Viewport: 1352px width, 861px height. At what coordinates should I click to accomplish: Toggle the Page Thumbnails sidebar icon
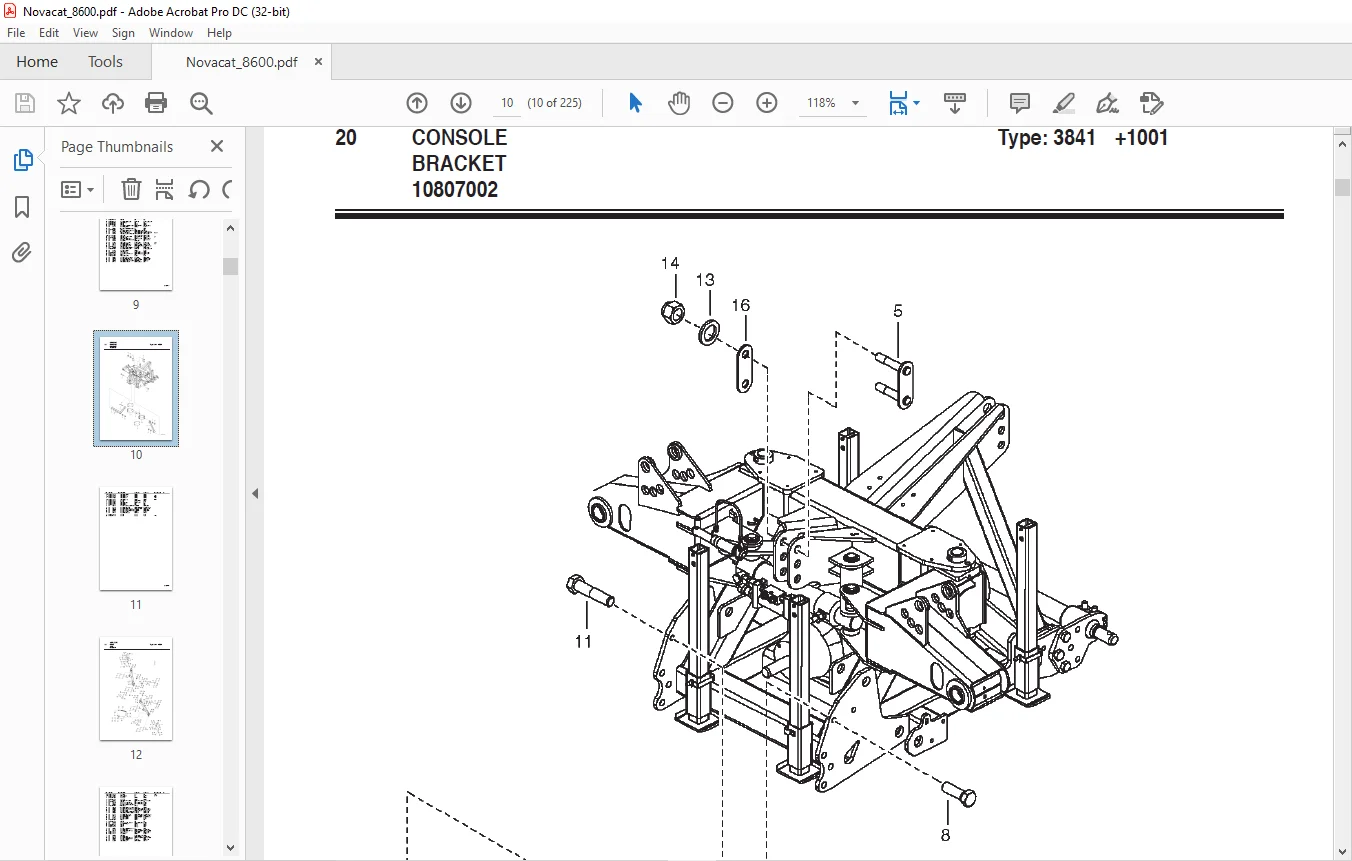[22, 160]
